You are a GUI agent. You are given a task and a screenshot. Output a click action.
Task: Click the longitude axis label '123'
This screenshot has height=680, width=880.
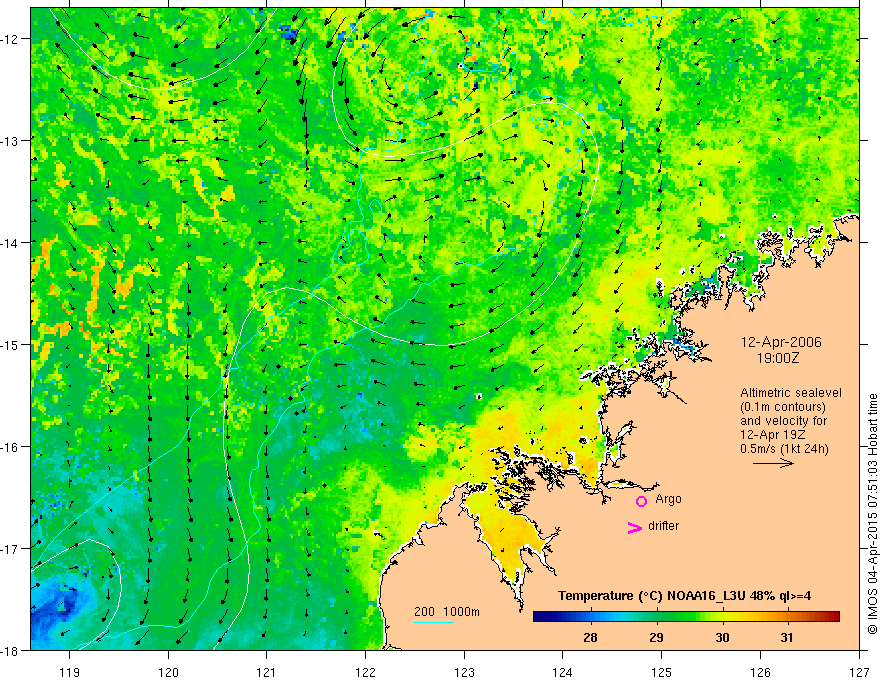tap(464, 672)
